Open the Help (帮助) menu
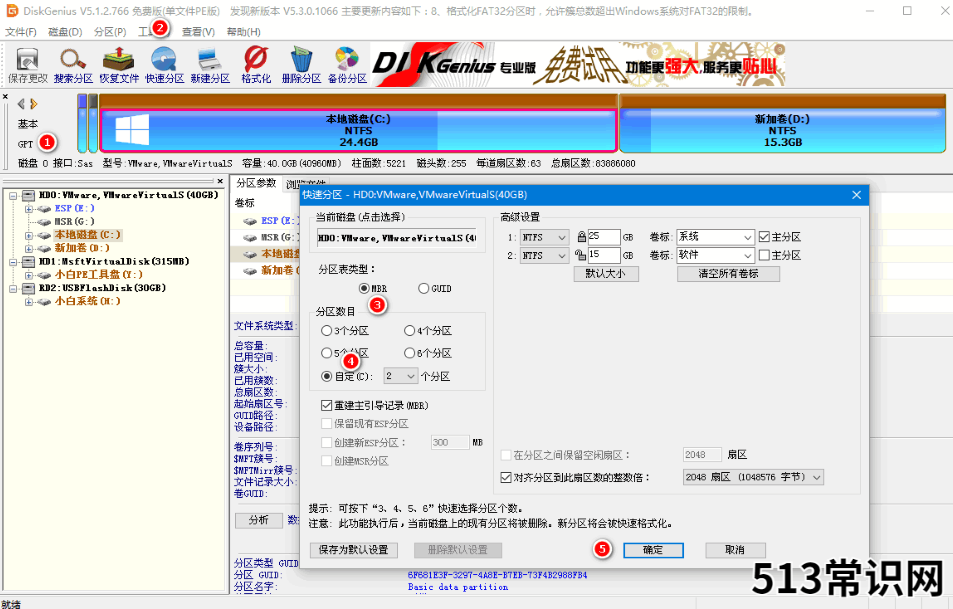The image size is (953, 609). coord(244,32)
